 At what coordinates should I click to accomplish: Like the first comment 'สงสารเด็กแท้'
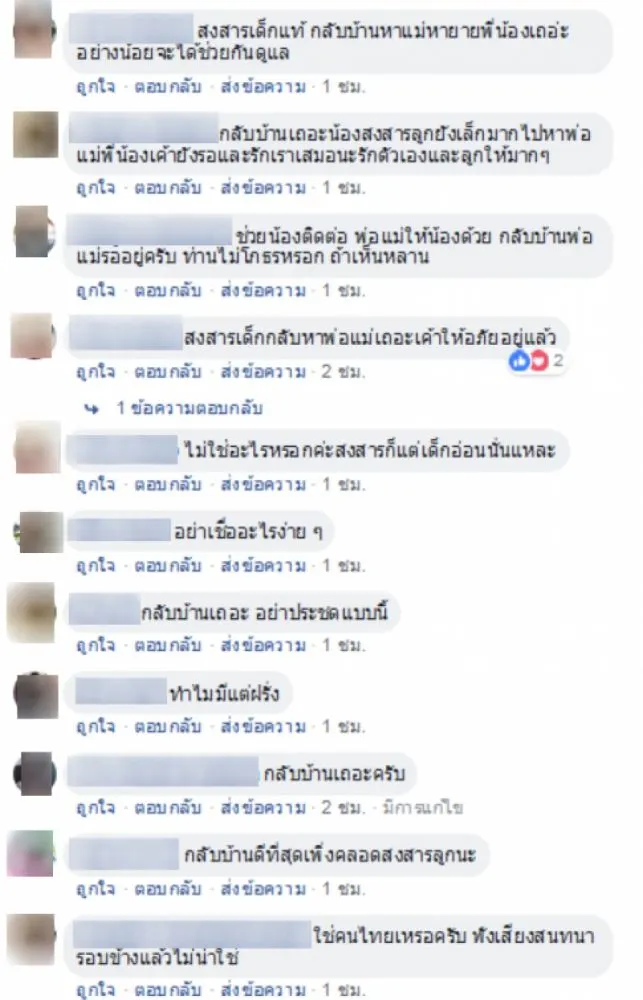pyautogui.click(x=96, y=86)
